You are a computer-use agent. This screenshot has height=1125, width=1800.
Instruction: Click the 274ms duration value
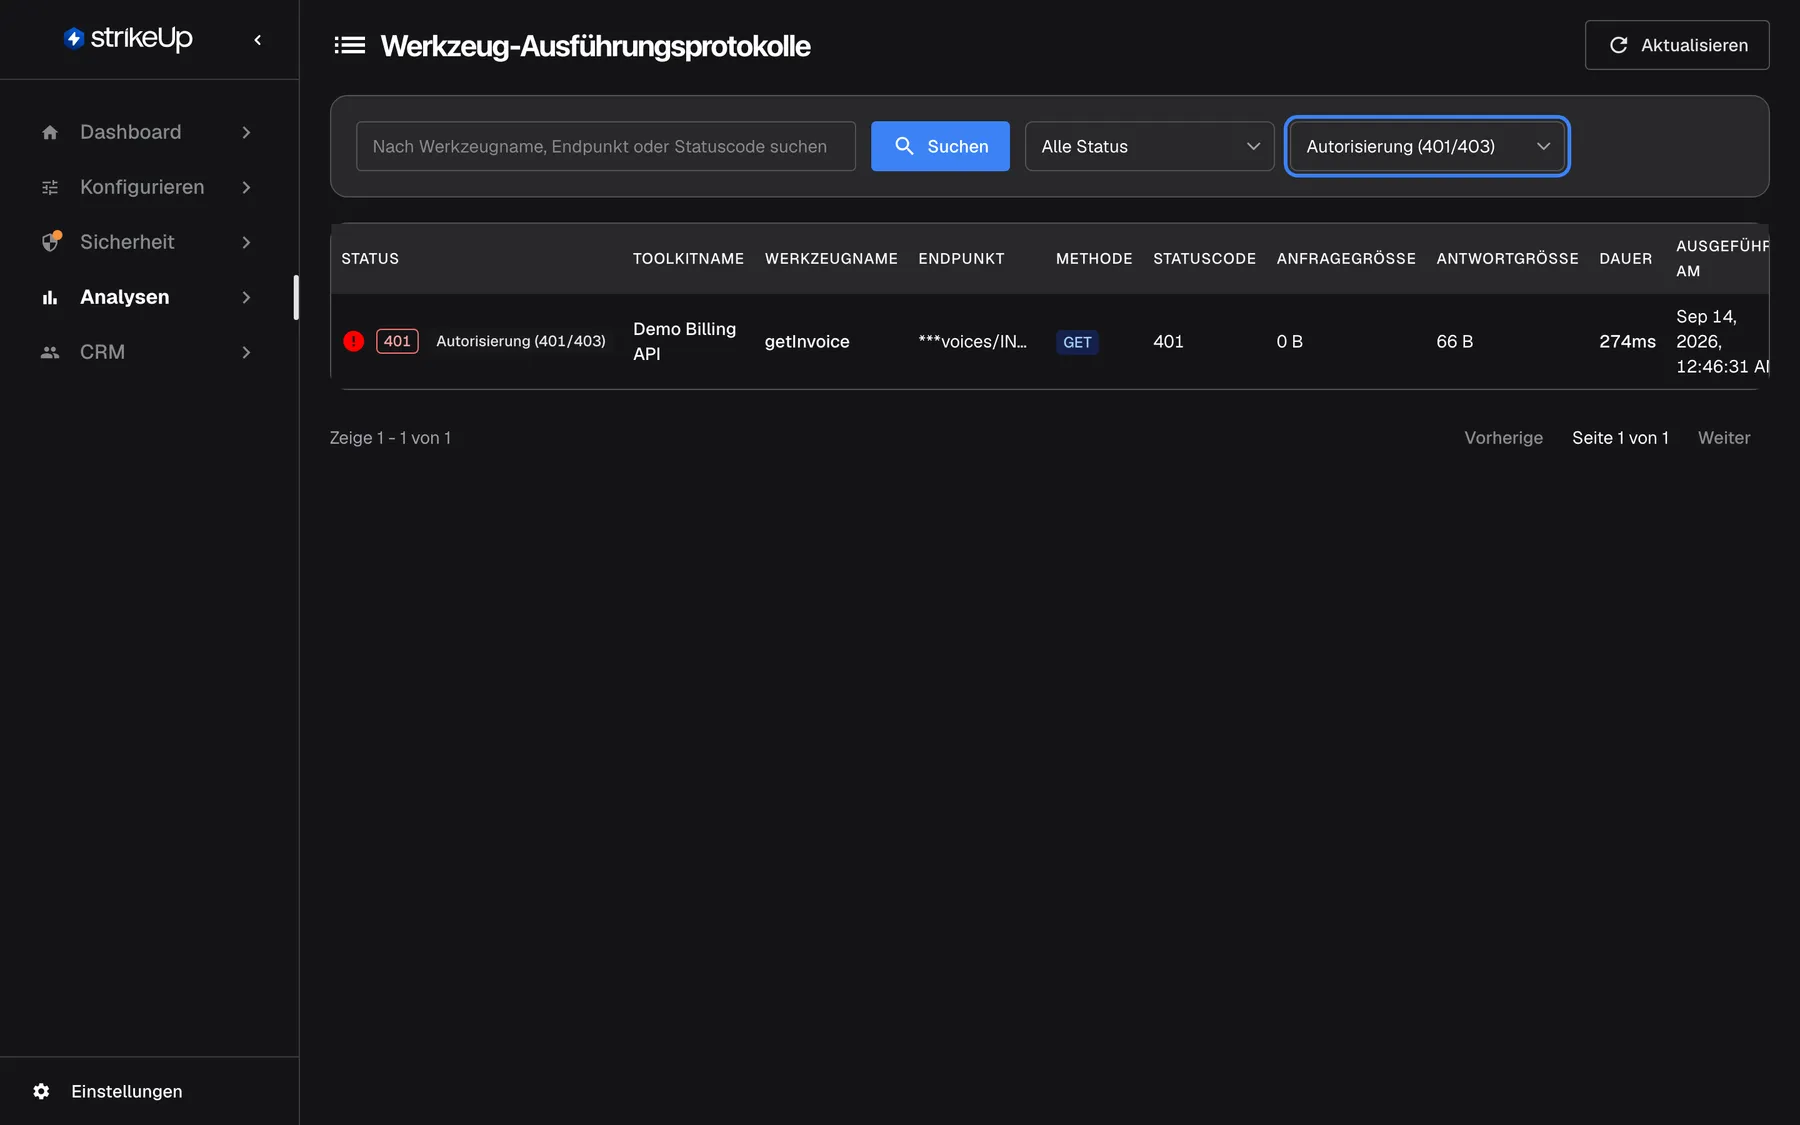coord(1627,341)
